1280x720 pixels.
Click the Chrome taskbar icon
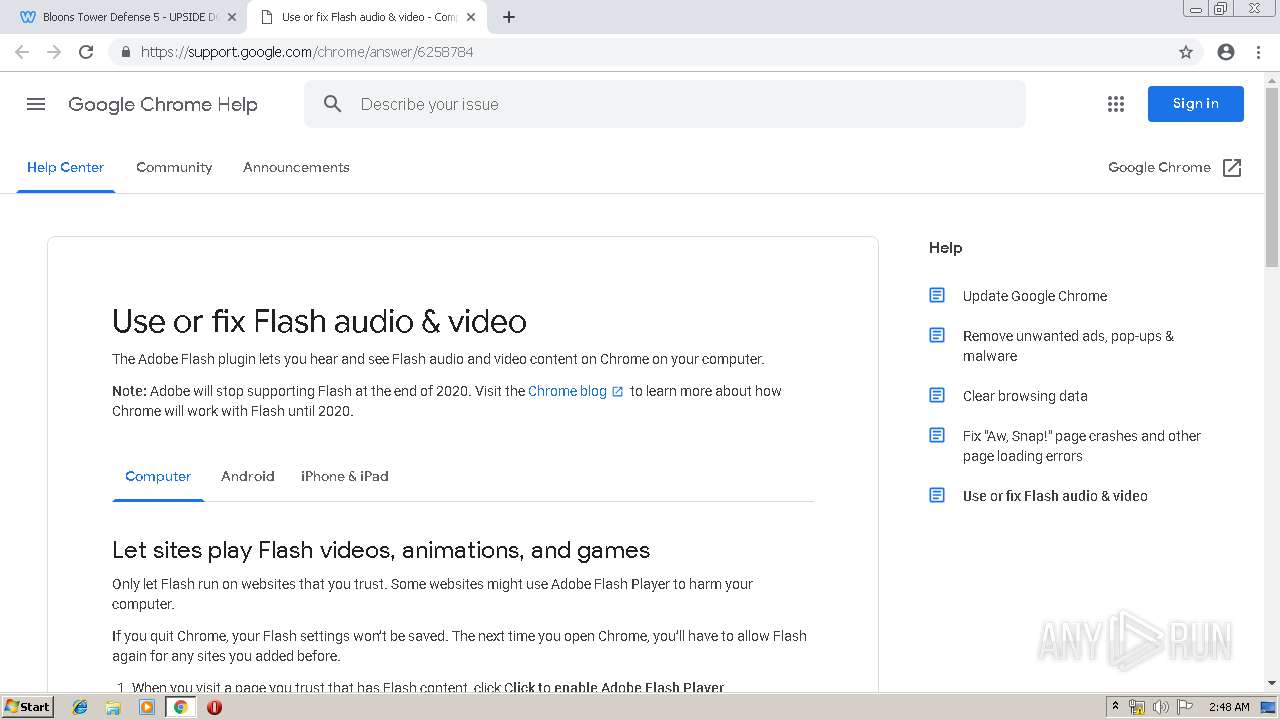[180, 707]
